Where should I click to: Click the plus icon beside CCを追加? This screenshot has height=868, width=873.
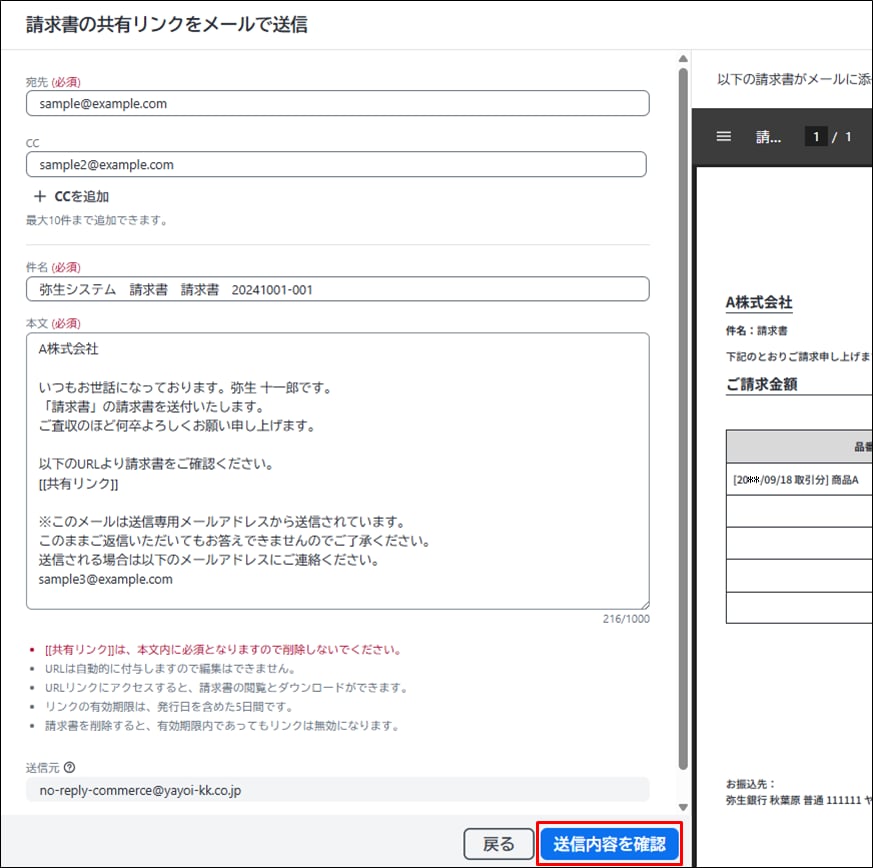[40, 197]
